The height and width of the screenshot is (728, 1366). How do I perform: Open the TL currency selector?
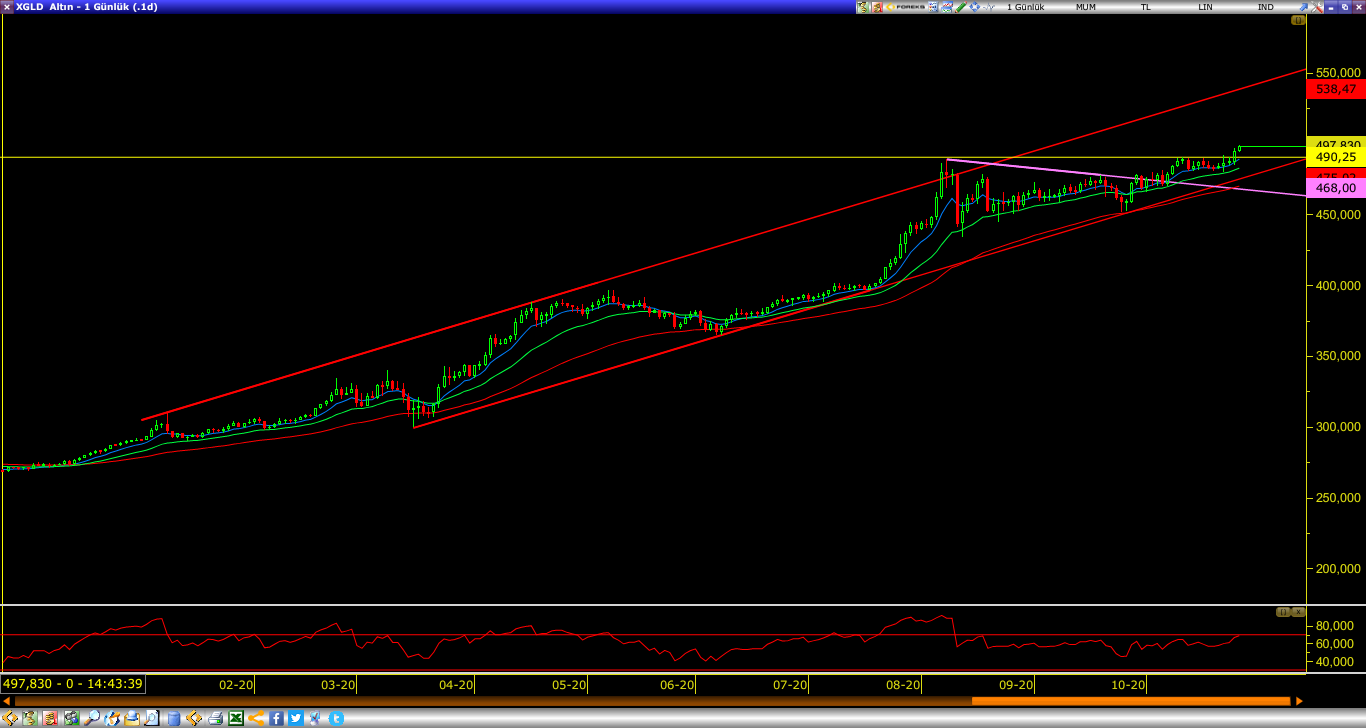point(1146,7)
